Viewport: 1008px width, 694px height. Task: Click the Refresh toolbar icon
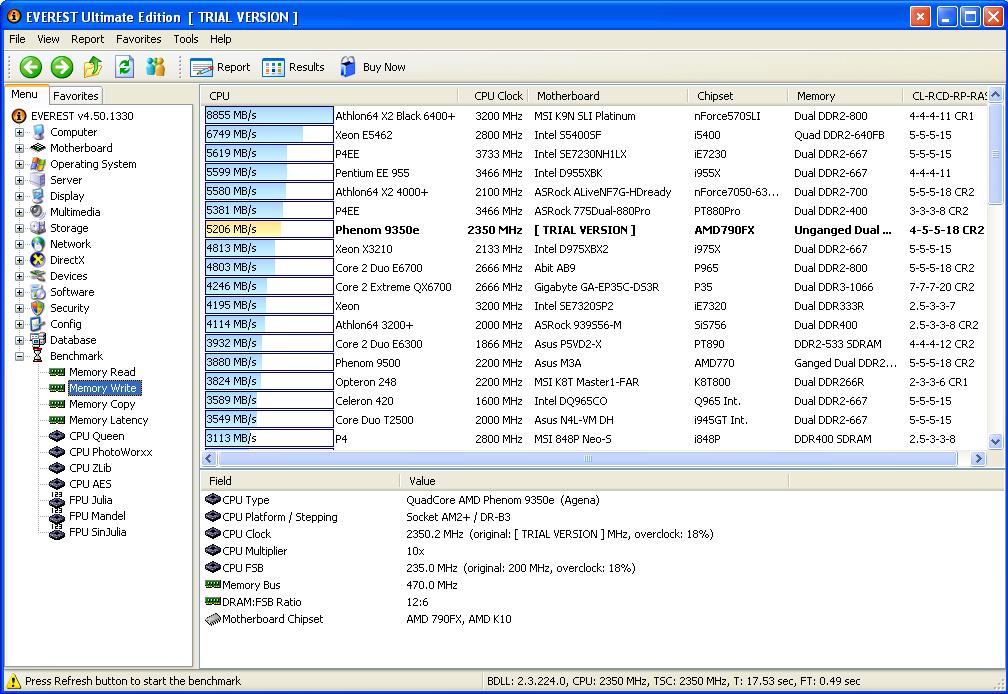(x=124, y=67)
